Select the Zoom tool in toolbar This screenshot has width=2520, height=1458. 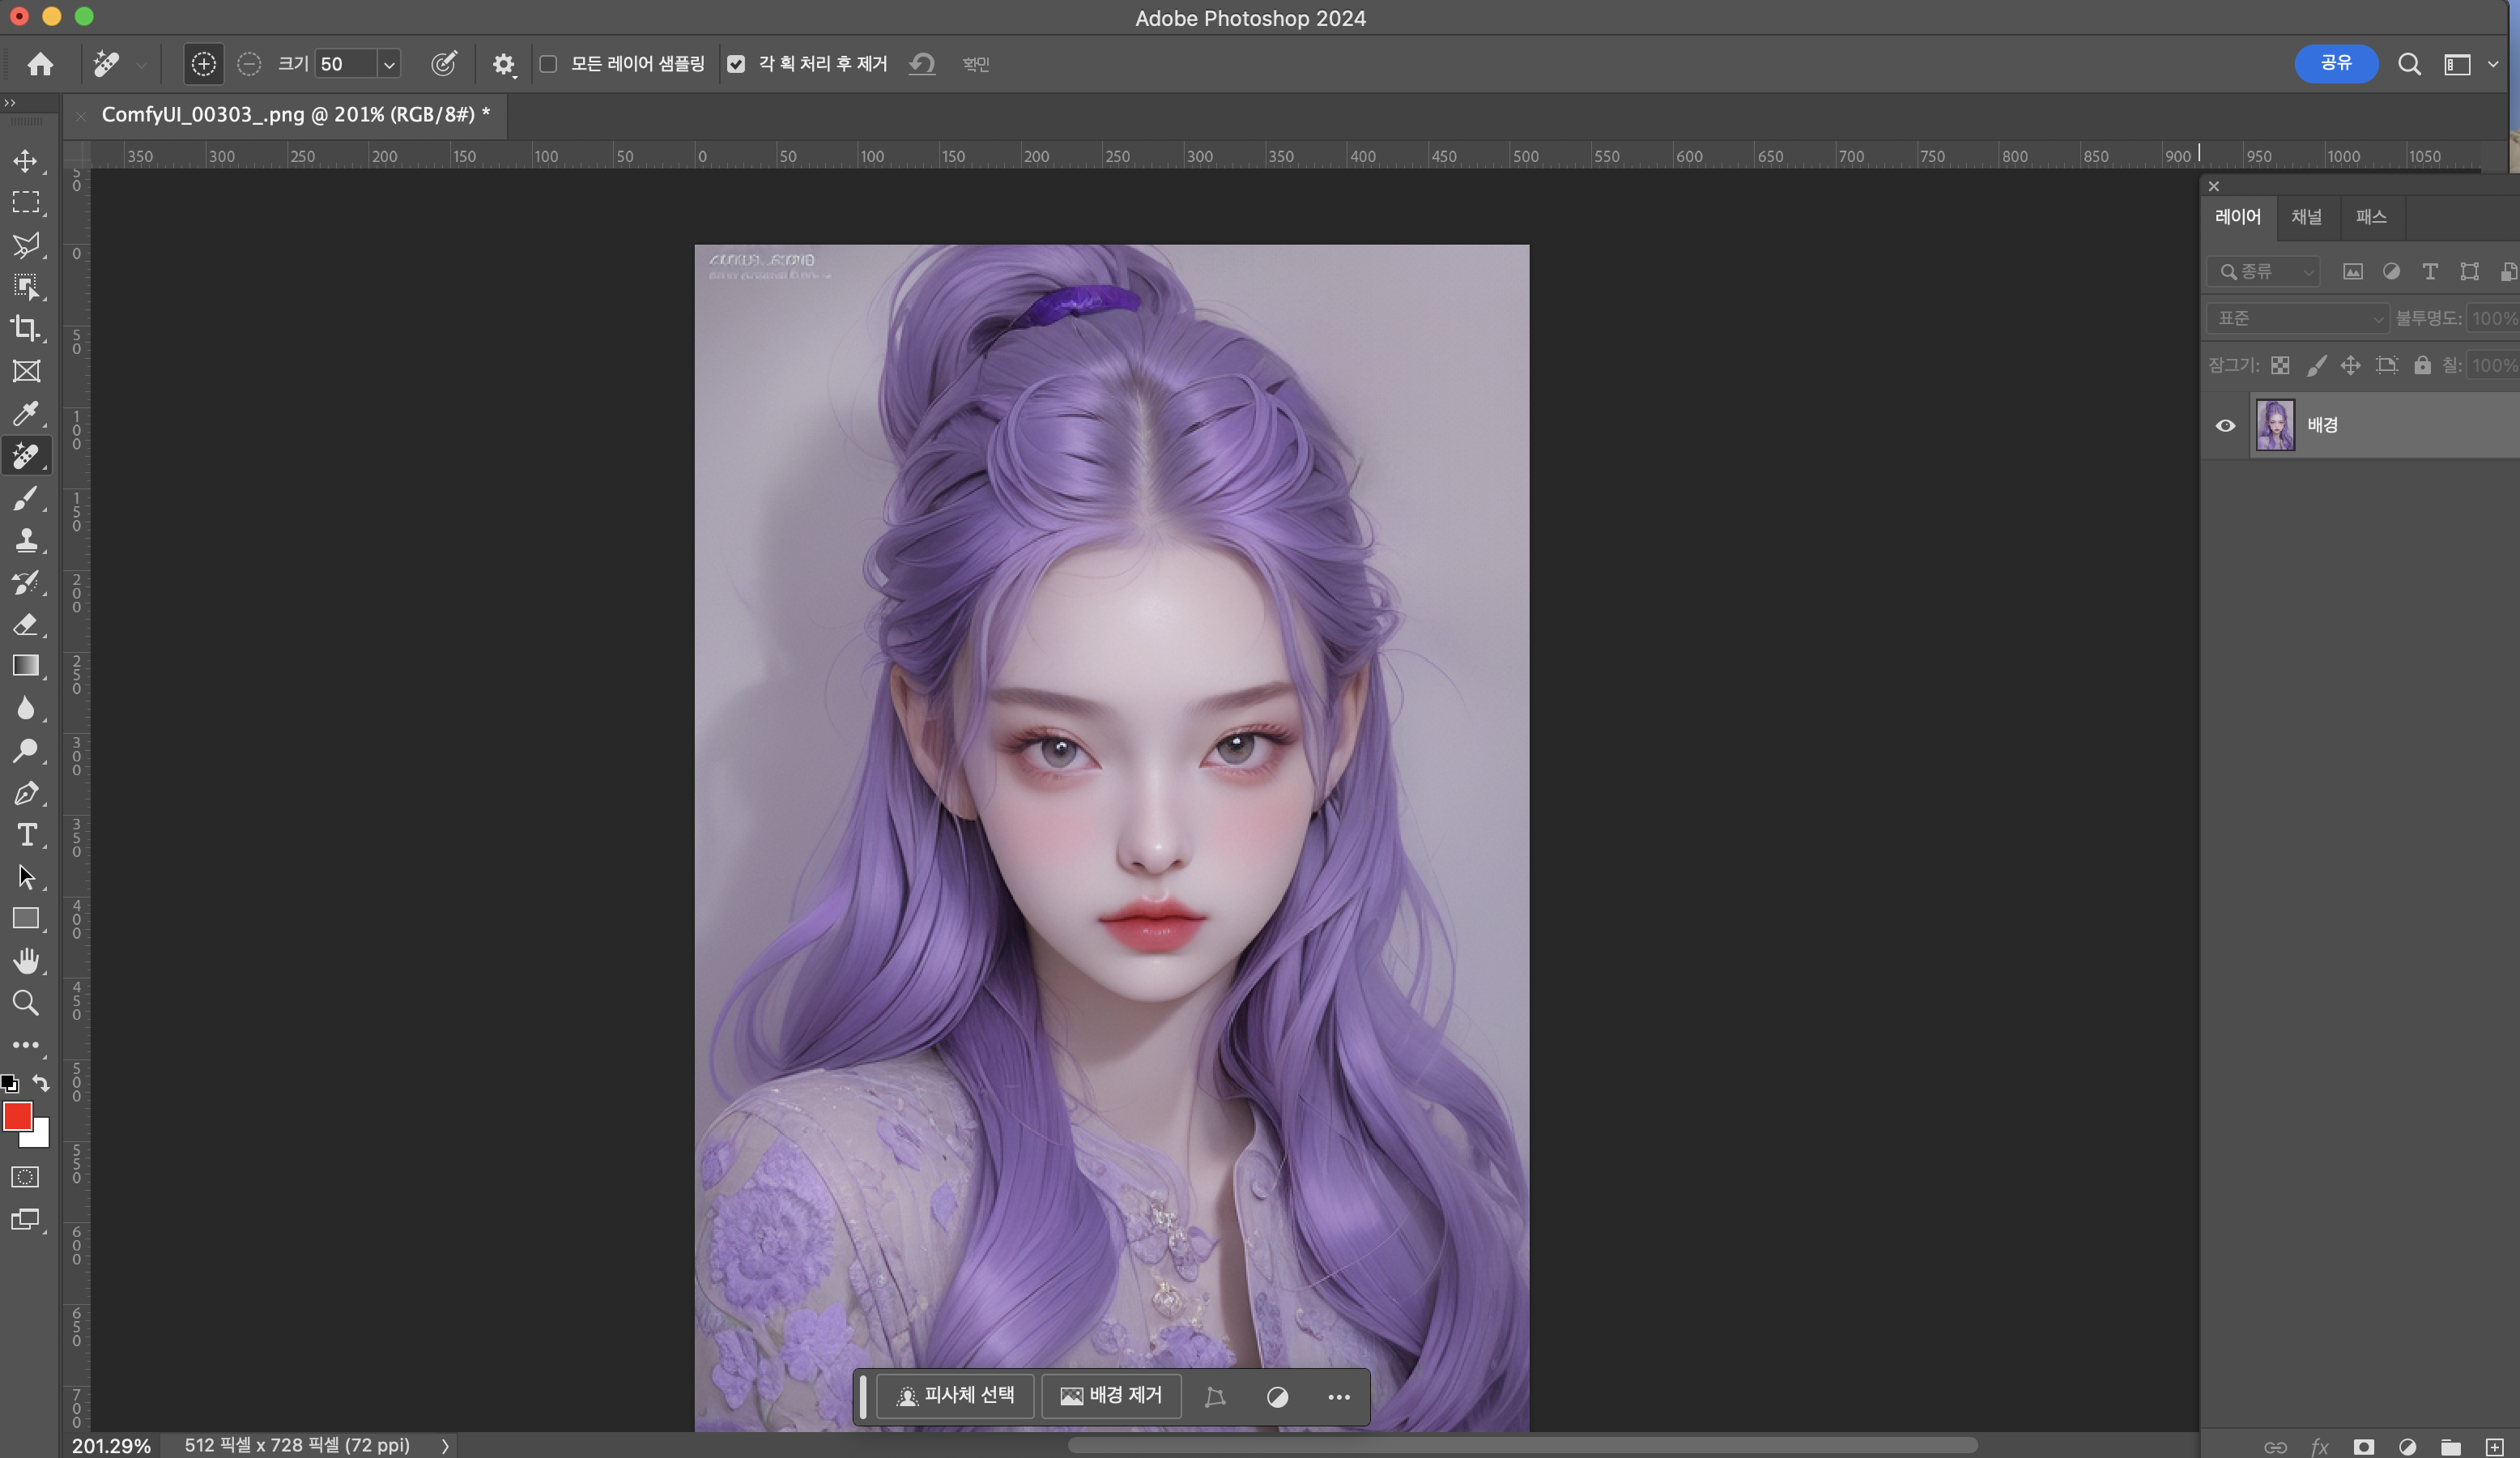(25, 1003)
